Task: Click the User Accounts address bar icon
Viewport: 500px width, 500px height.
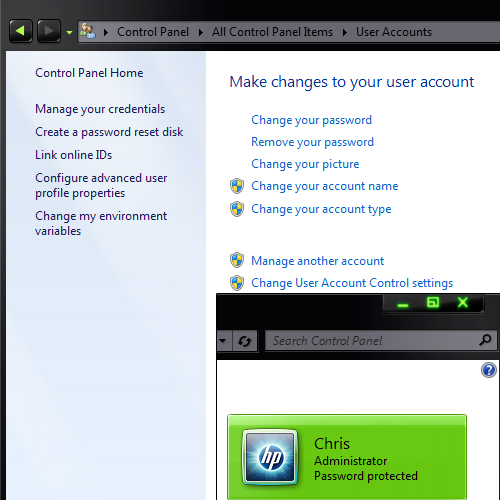Action: [x=88, y=31]
